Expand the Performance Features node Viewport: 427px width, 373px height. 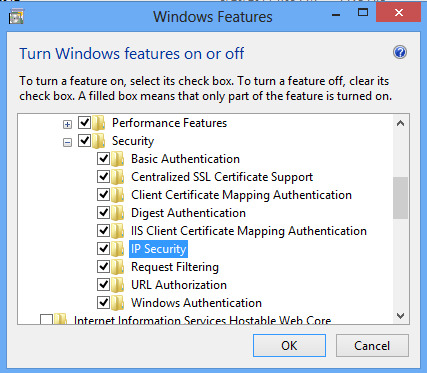coord(67,125)
